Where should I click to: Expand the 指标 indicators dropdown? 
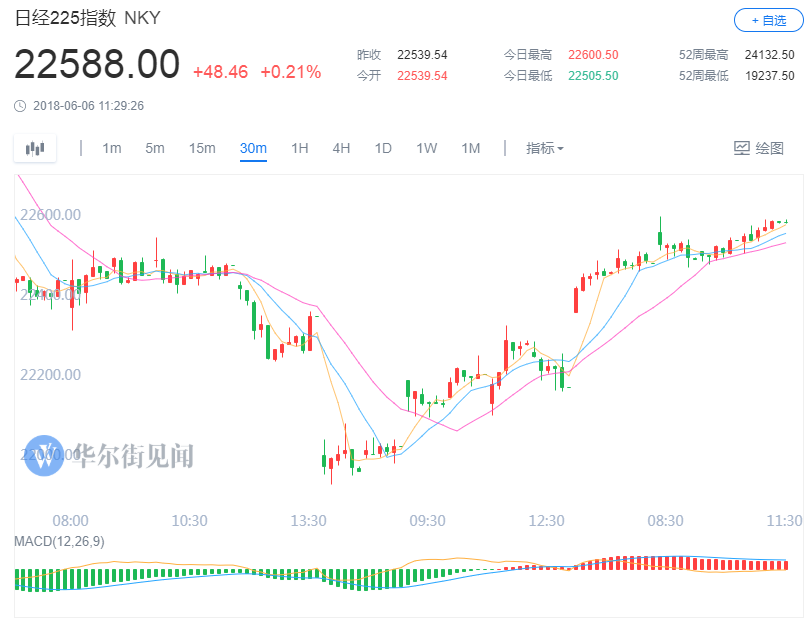pos(545,148)
